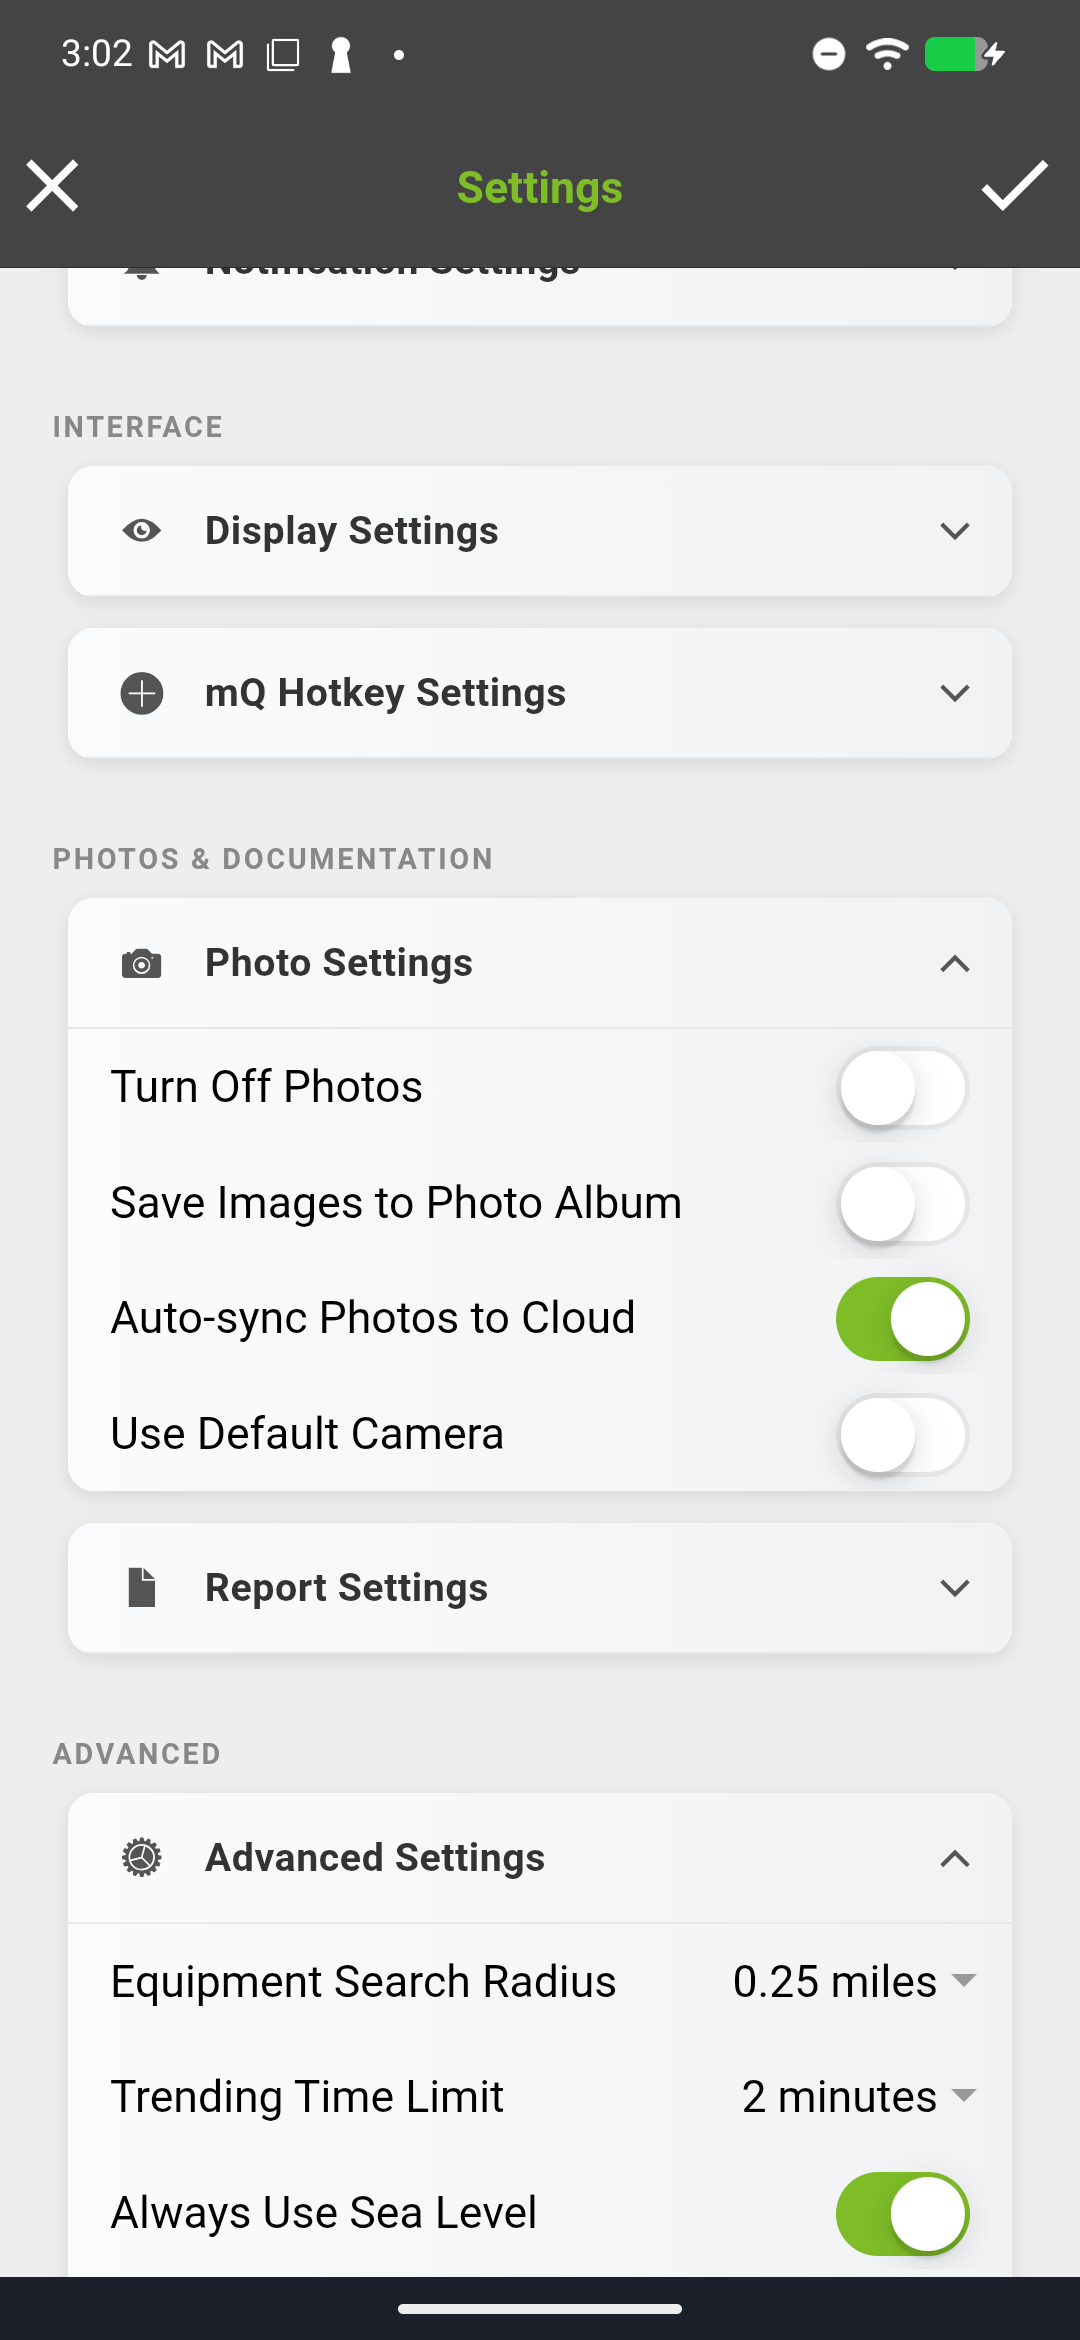Image resolution: width=1080 pixels, height=2340 pixels.
Task: Disable Auto-sync Photos to Cloud
Action: [902, 1318]
